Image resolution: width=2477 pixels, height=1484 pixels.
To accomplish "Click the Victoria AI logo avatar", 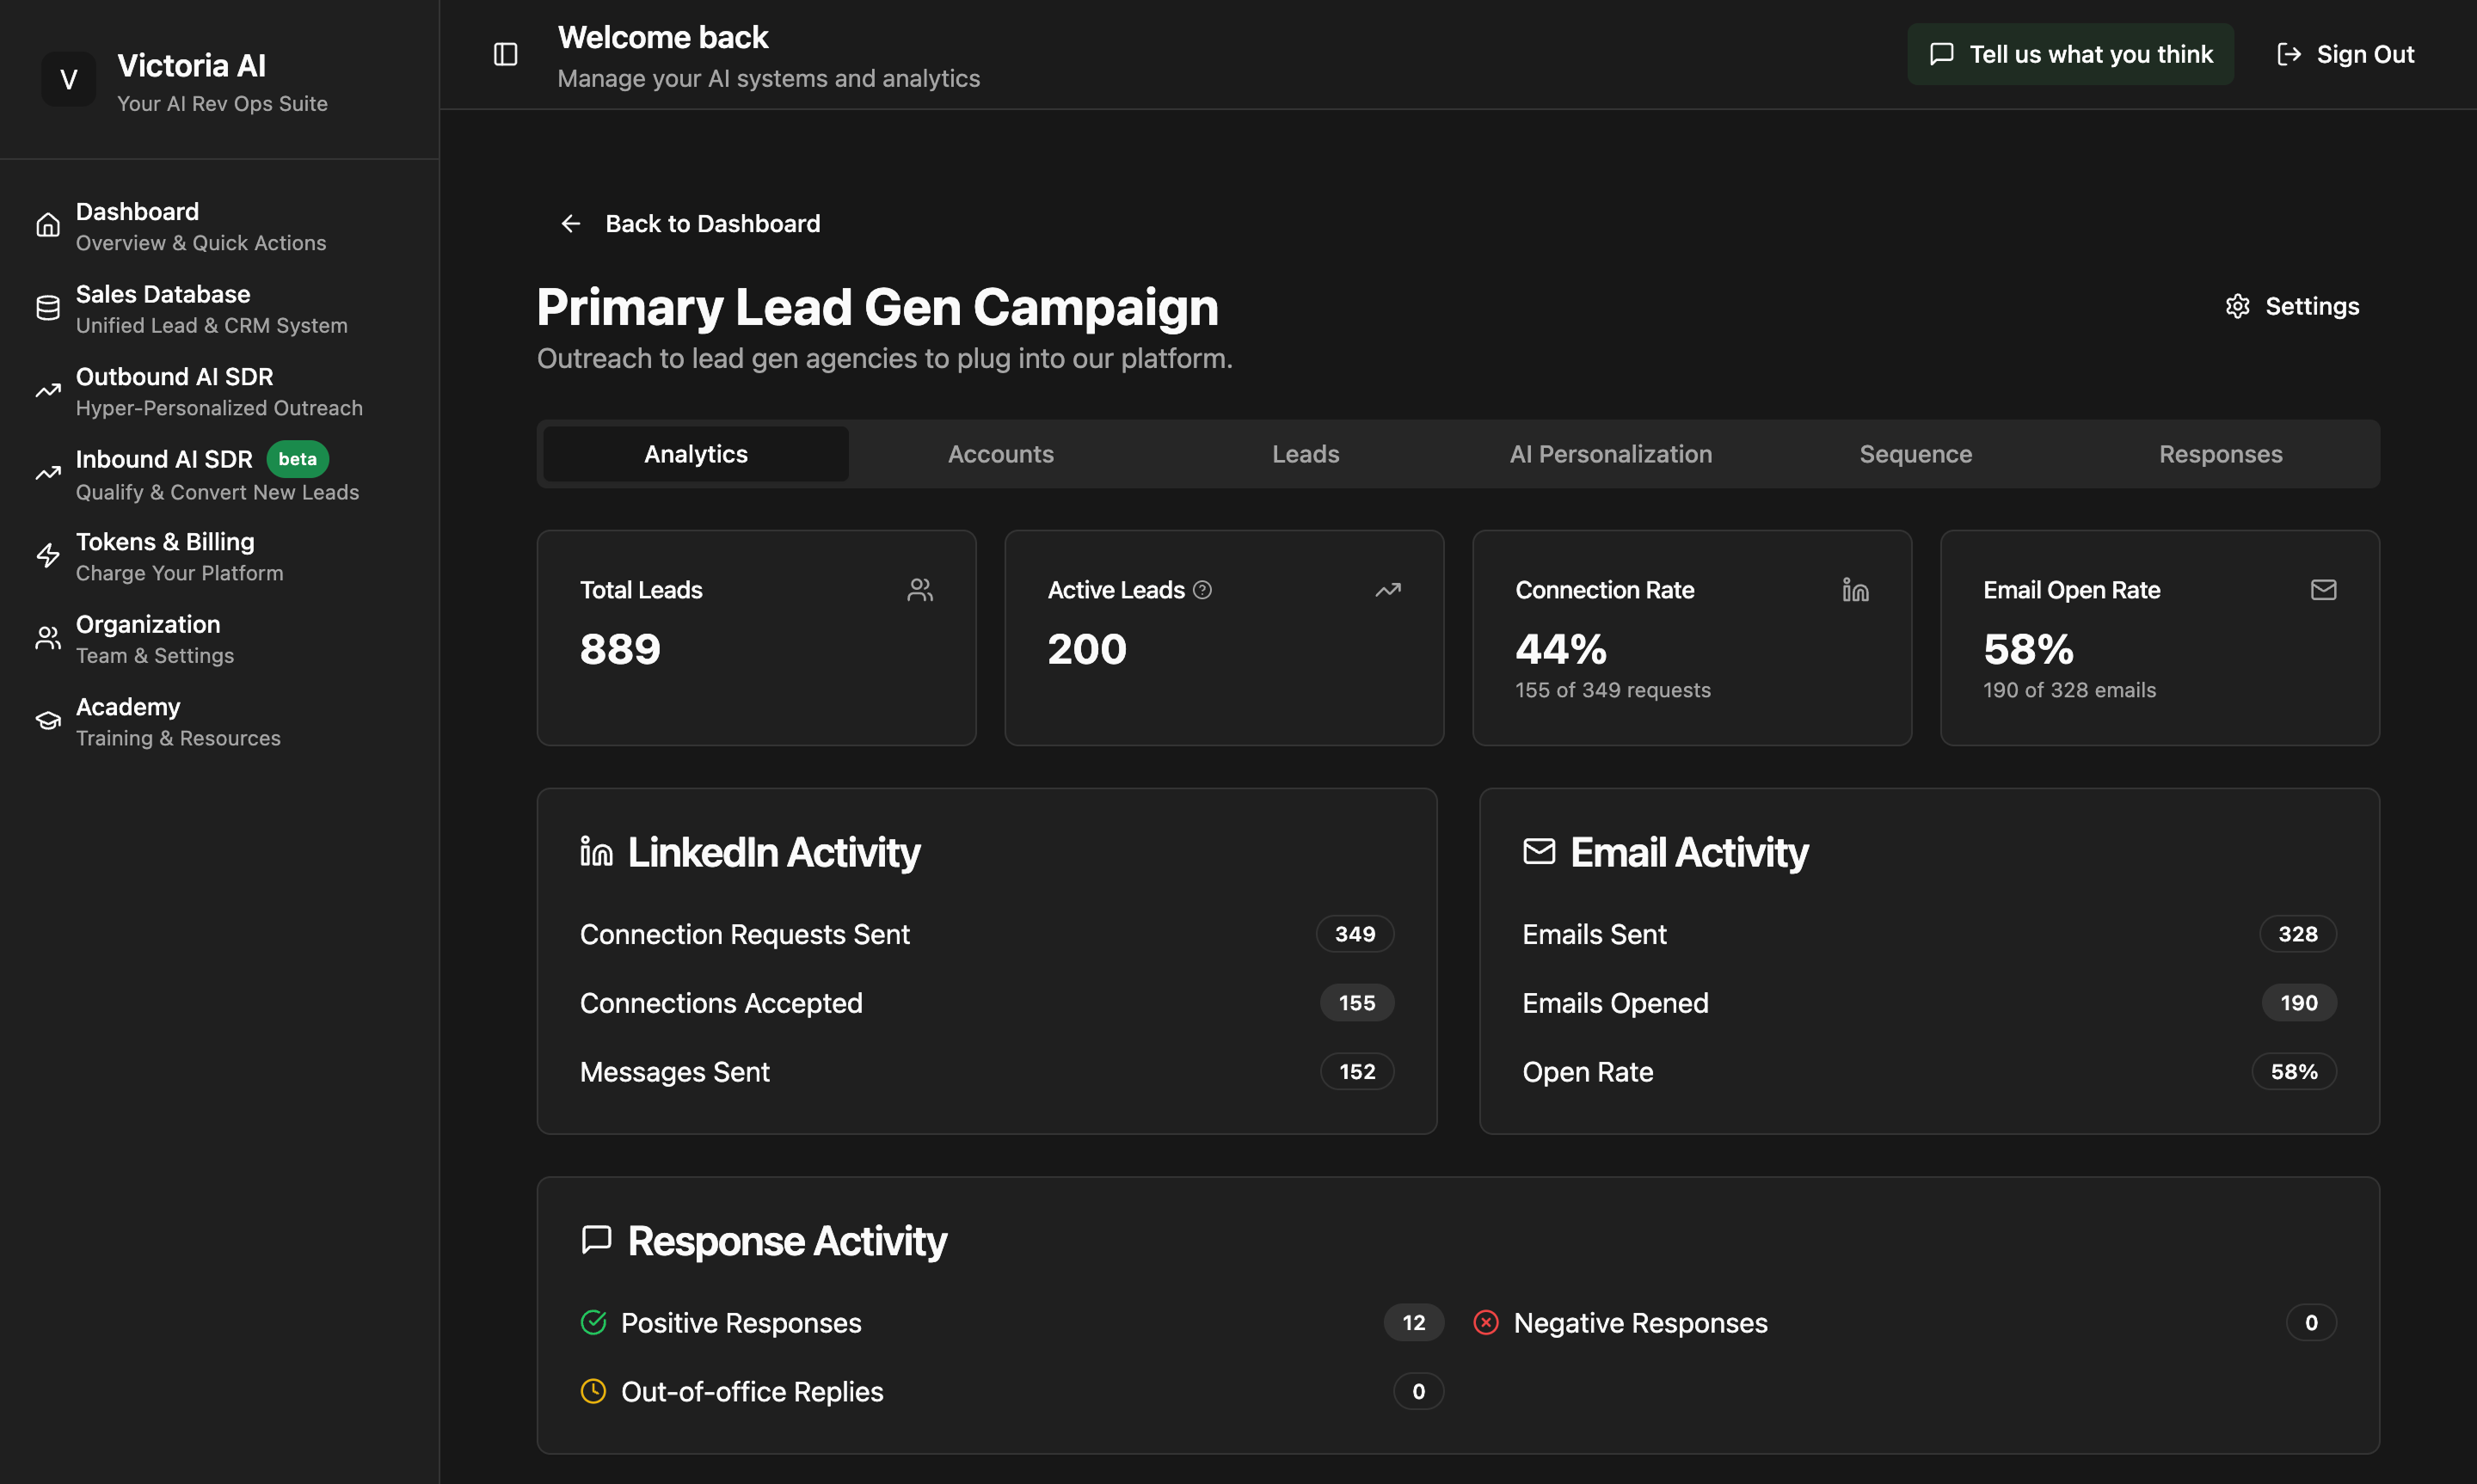I will click(x=68, y=80).
